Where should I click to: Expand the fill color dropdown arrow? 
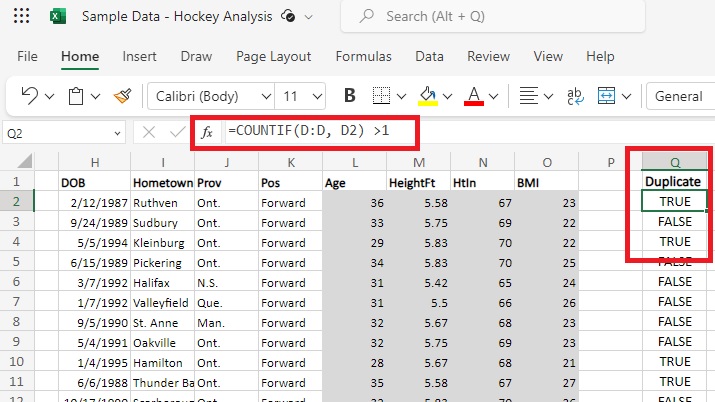click(x=447, y=97)
